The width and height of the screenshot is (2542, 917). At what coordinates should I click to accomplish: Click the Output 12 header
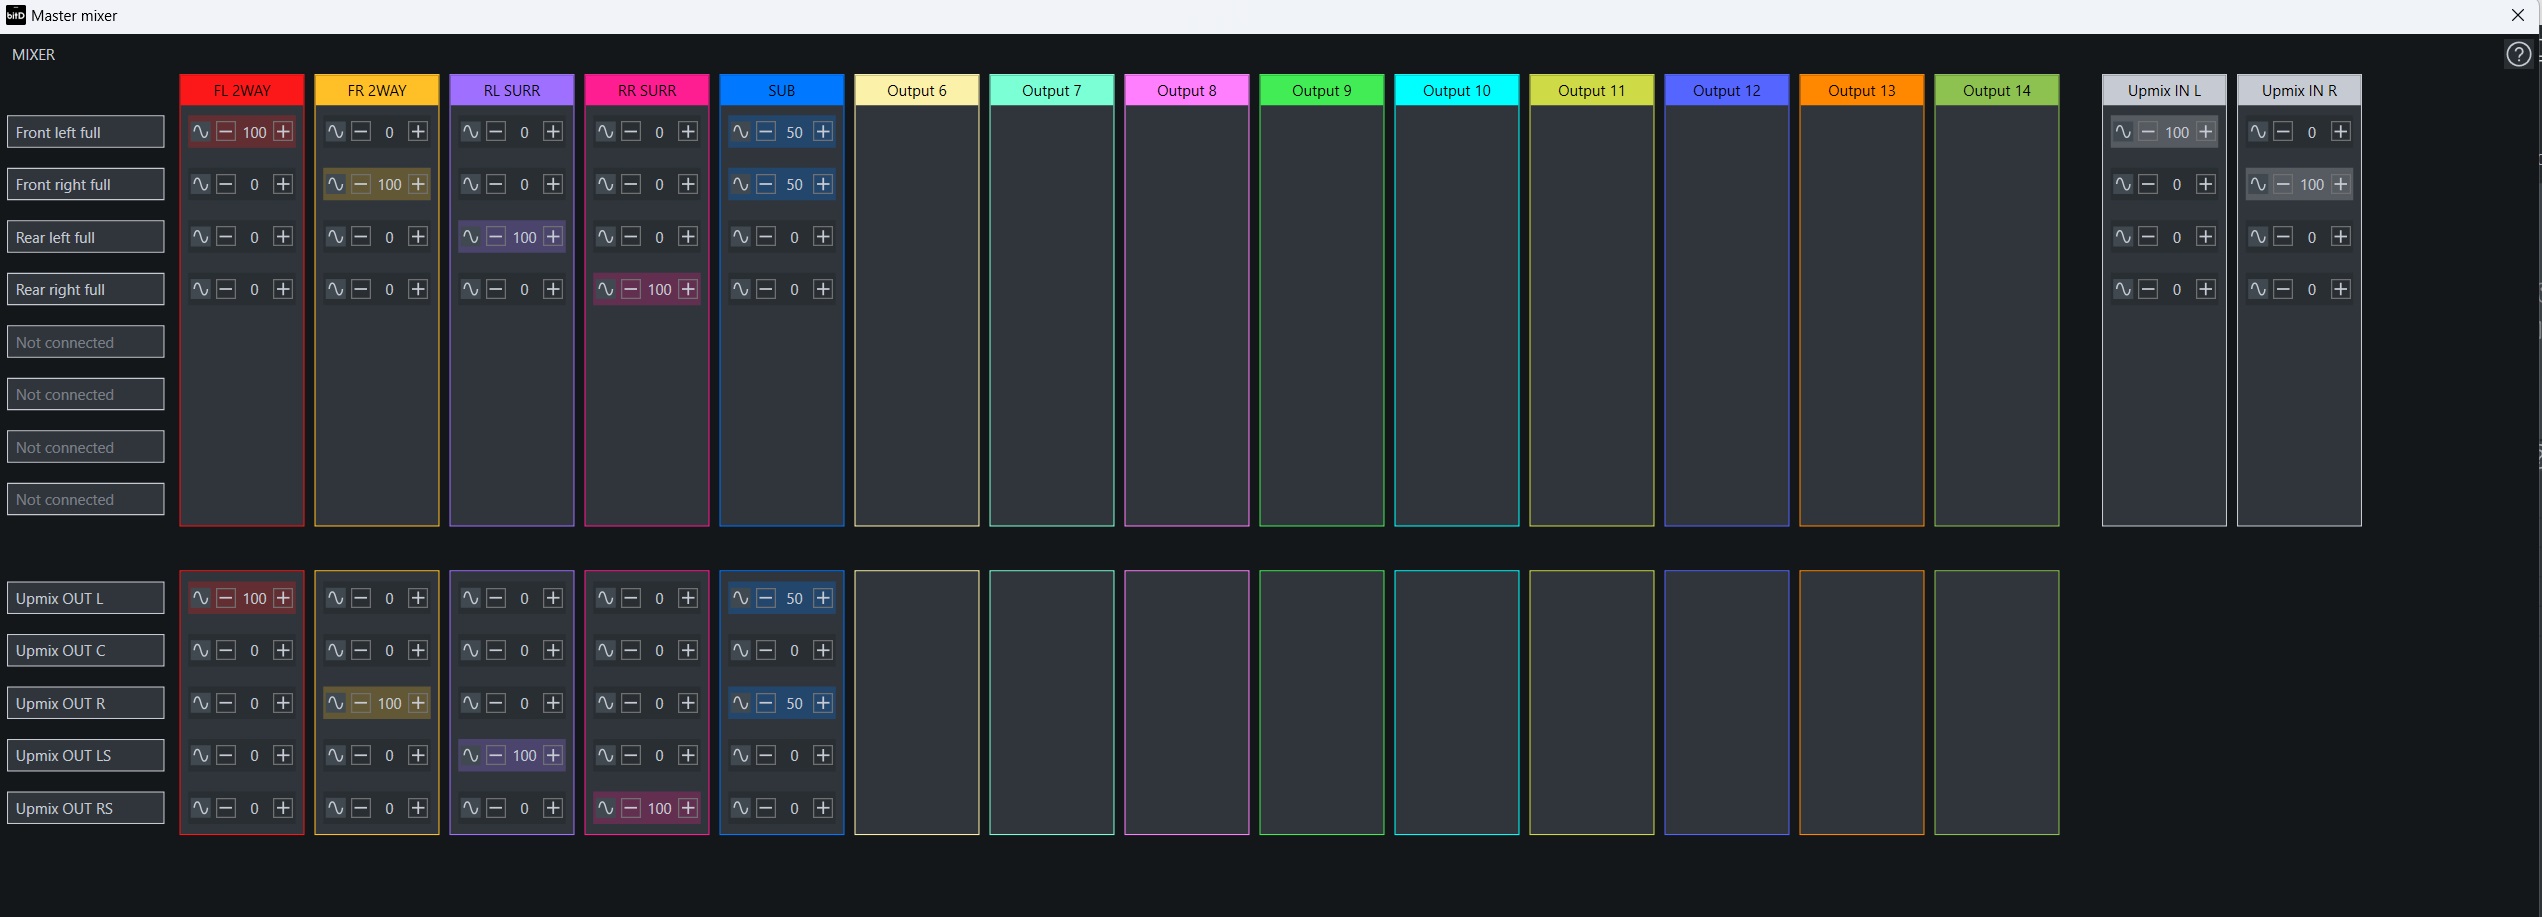click(1727, 90)
